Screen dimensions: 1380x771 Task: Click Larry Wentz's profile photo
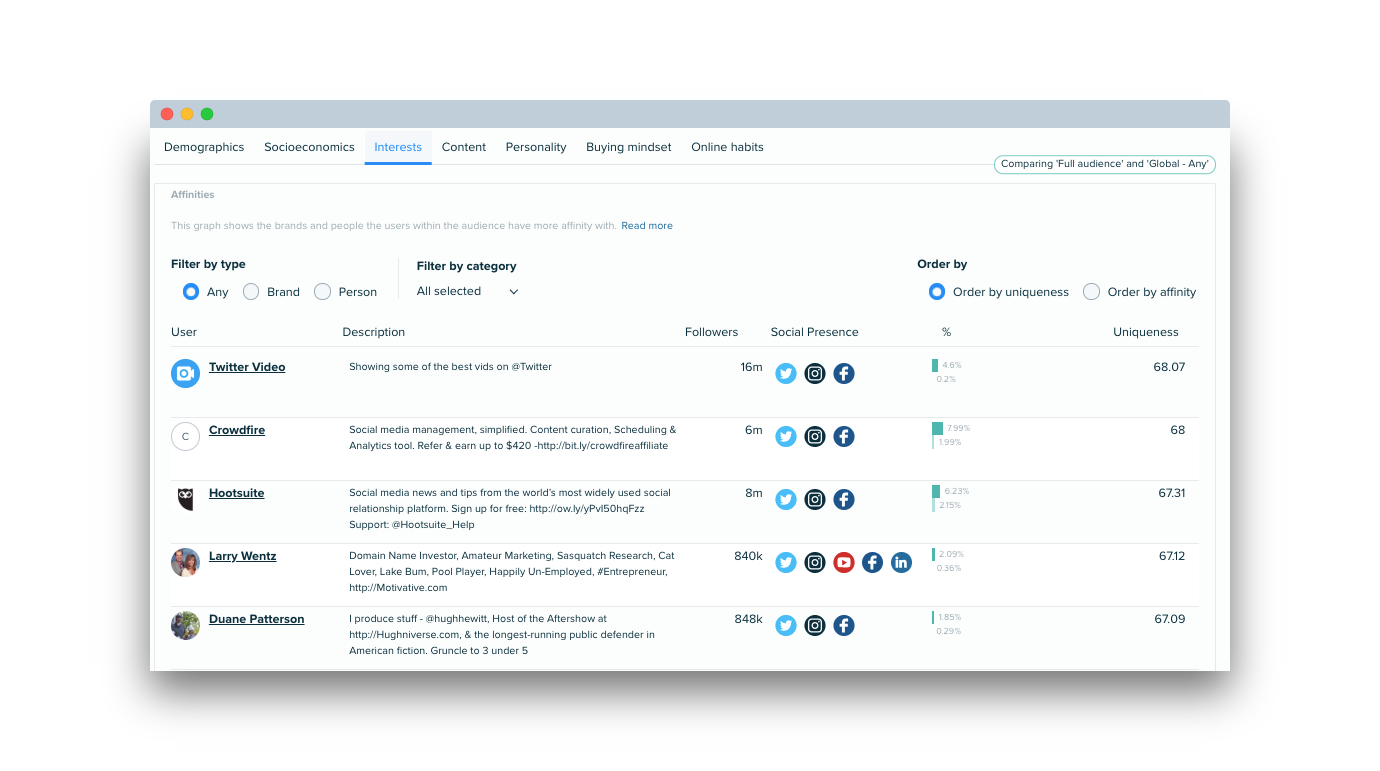click(x=185, y=562)
